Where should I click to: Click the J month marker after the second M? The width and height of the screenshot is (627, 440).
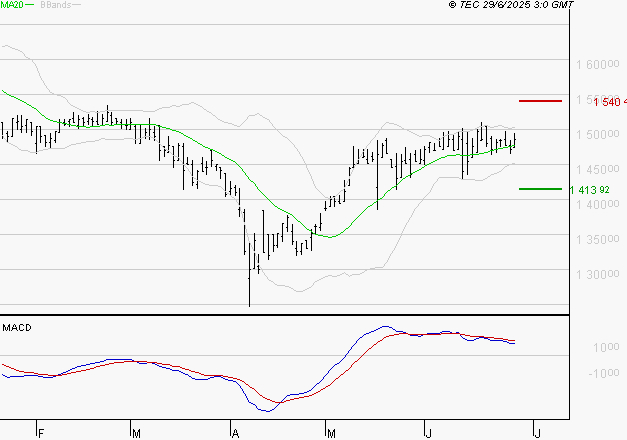(429, 434)
